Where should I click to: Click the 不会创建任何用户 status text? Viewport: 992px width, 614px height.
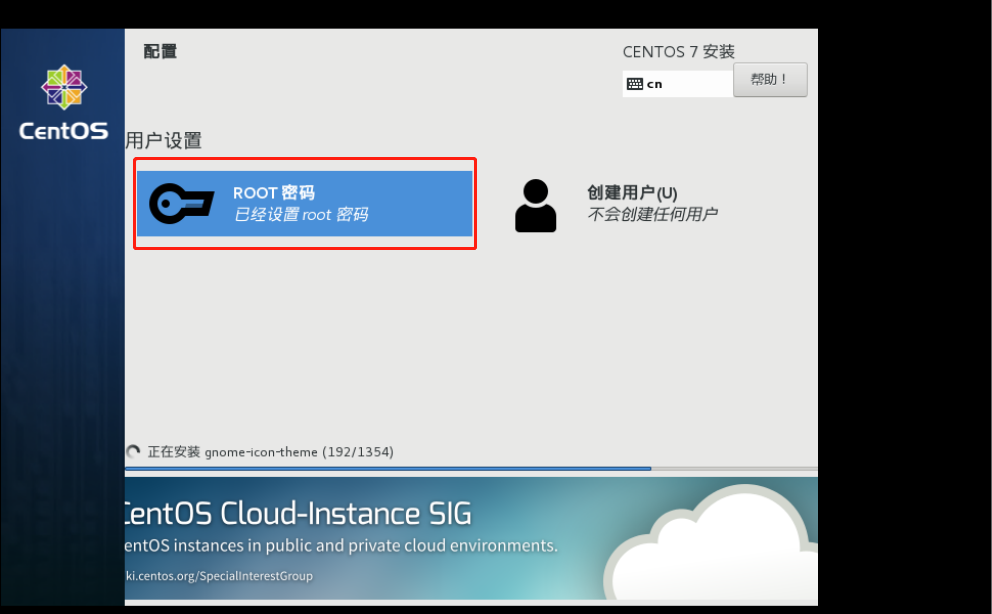coord(652,214)
